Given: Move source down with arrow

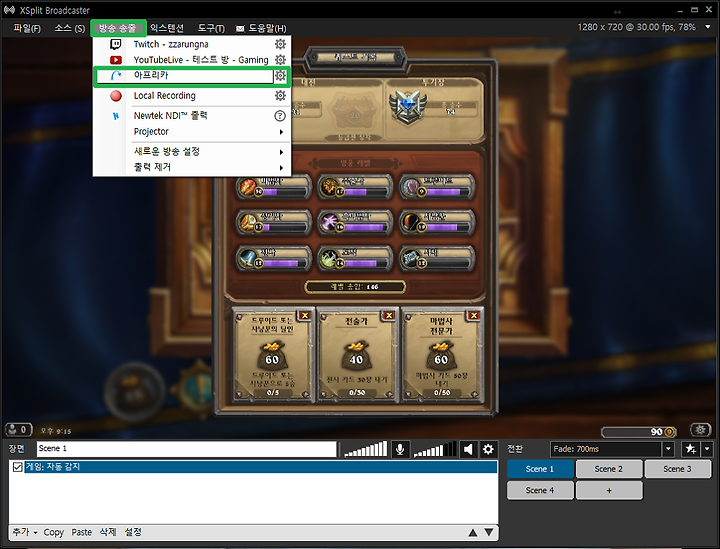Looking at the screenshot, I should point(489,532).
